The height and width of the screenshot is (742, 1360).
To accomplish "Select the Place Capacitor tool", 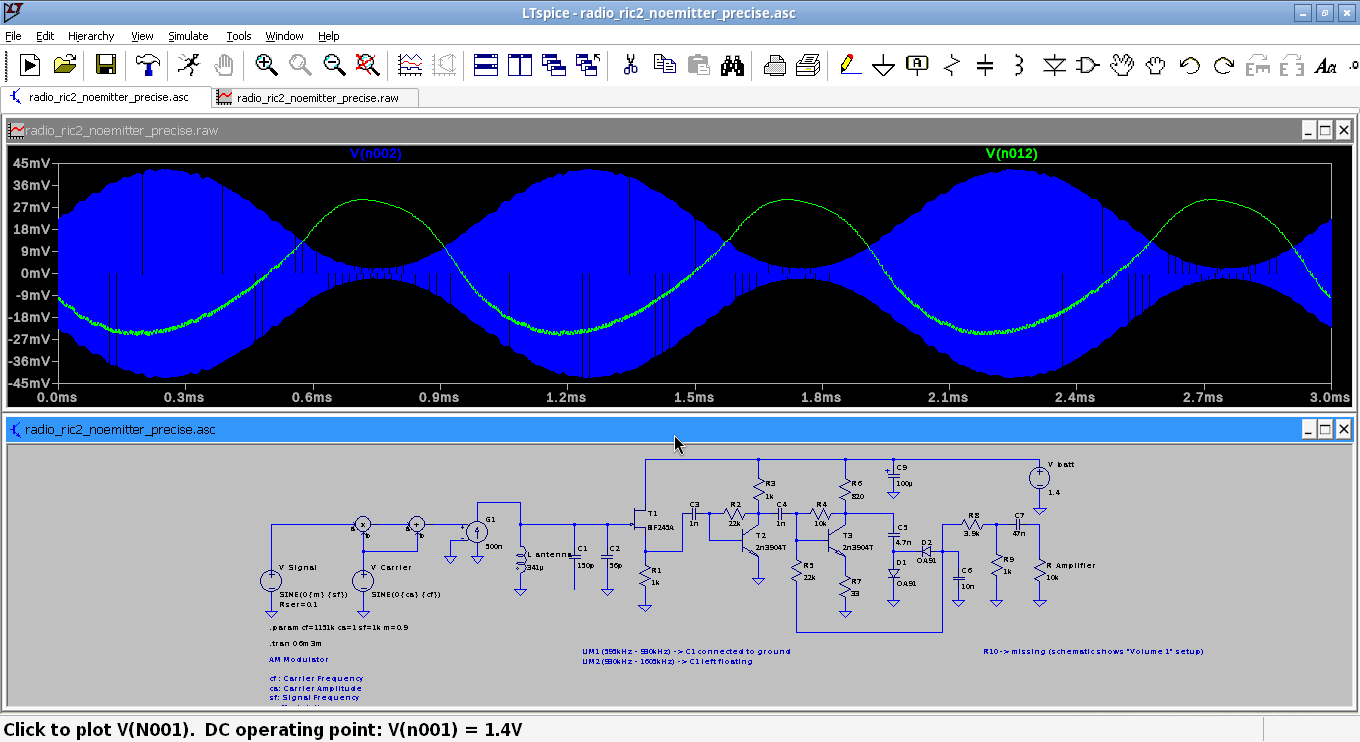I will (985, 65).
